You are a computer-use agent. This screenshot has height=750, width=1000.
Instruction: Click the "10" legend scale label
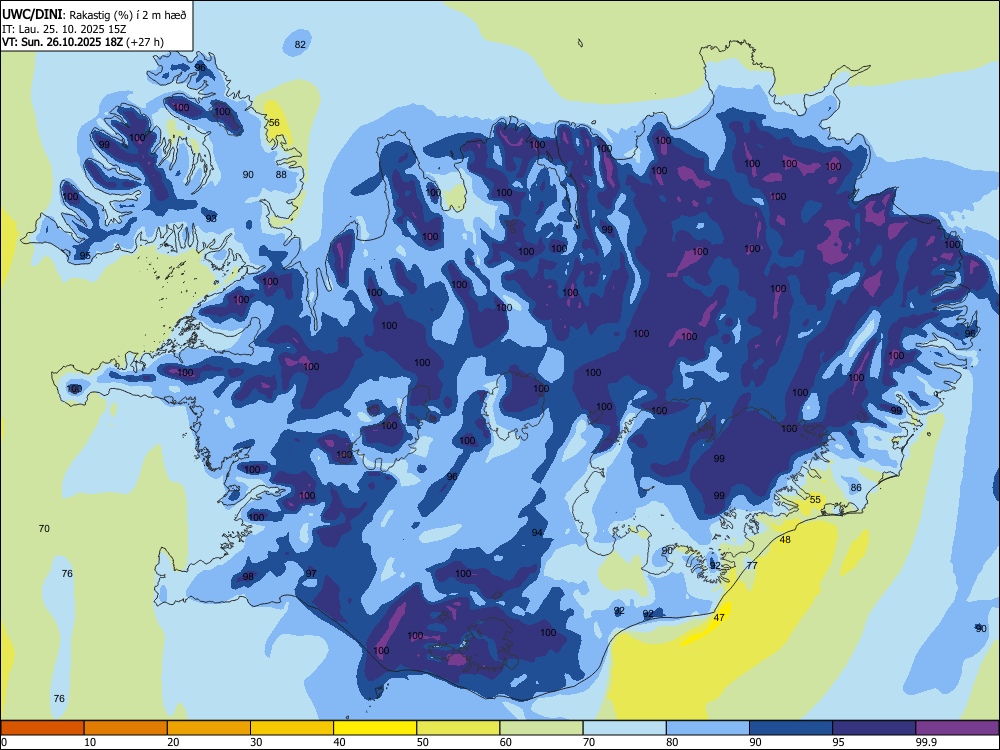tap(90, 742)
